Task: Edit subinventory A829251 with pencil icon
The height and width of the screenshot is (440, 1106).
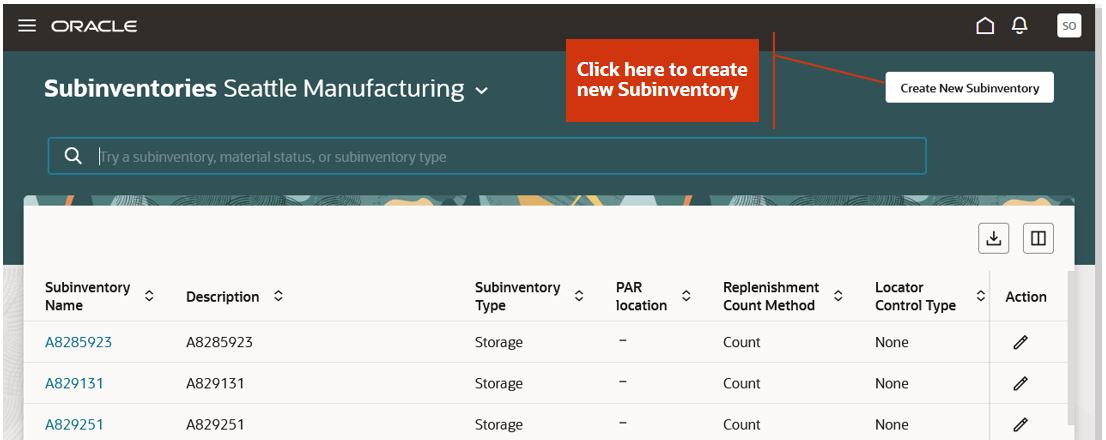Action: (x=1020, y=424)
